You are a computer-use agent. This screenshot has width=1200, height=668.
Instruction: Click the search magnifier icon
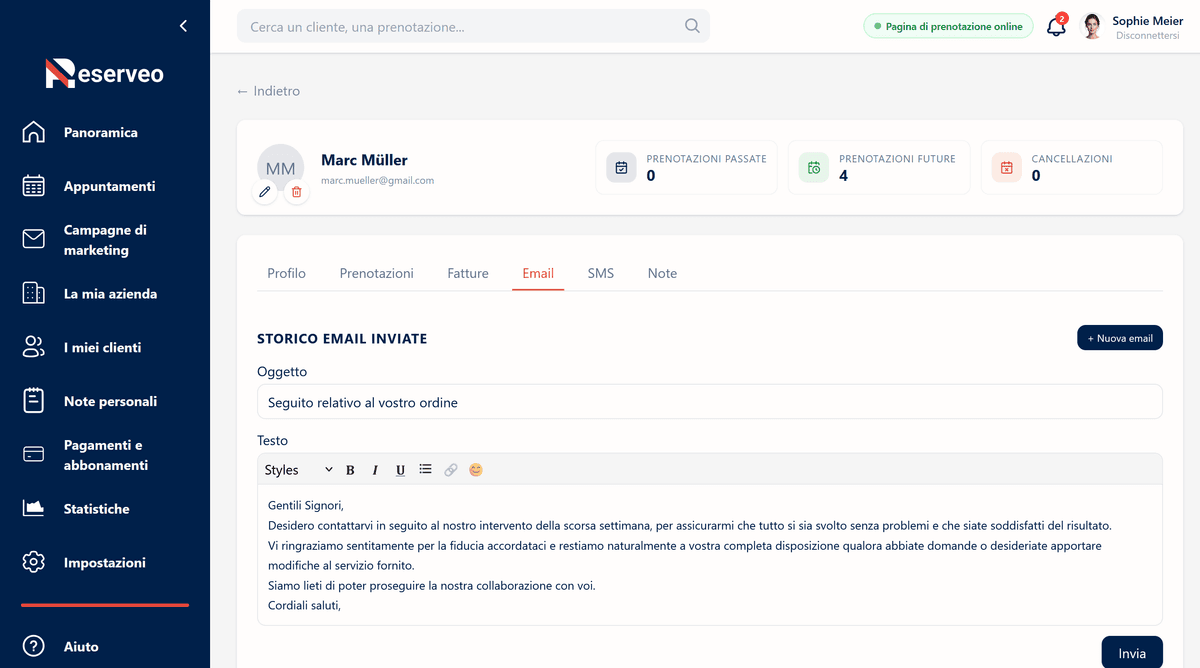[x=692, y=26]
